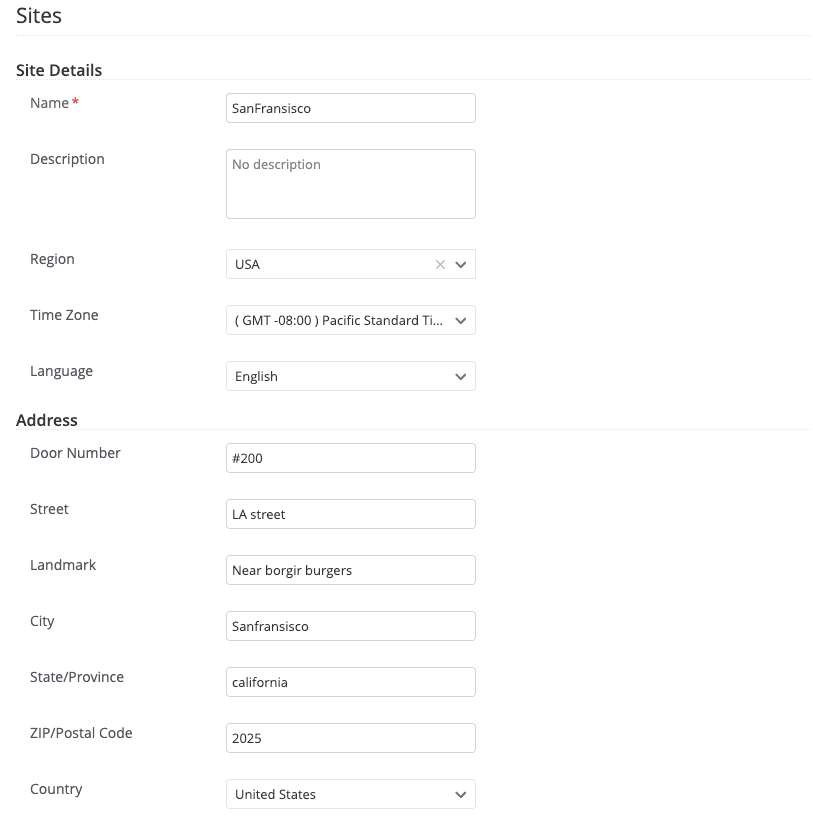
Task: Select the Landmark input field
Action: (x=350, y=570)
